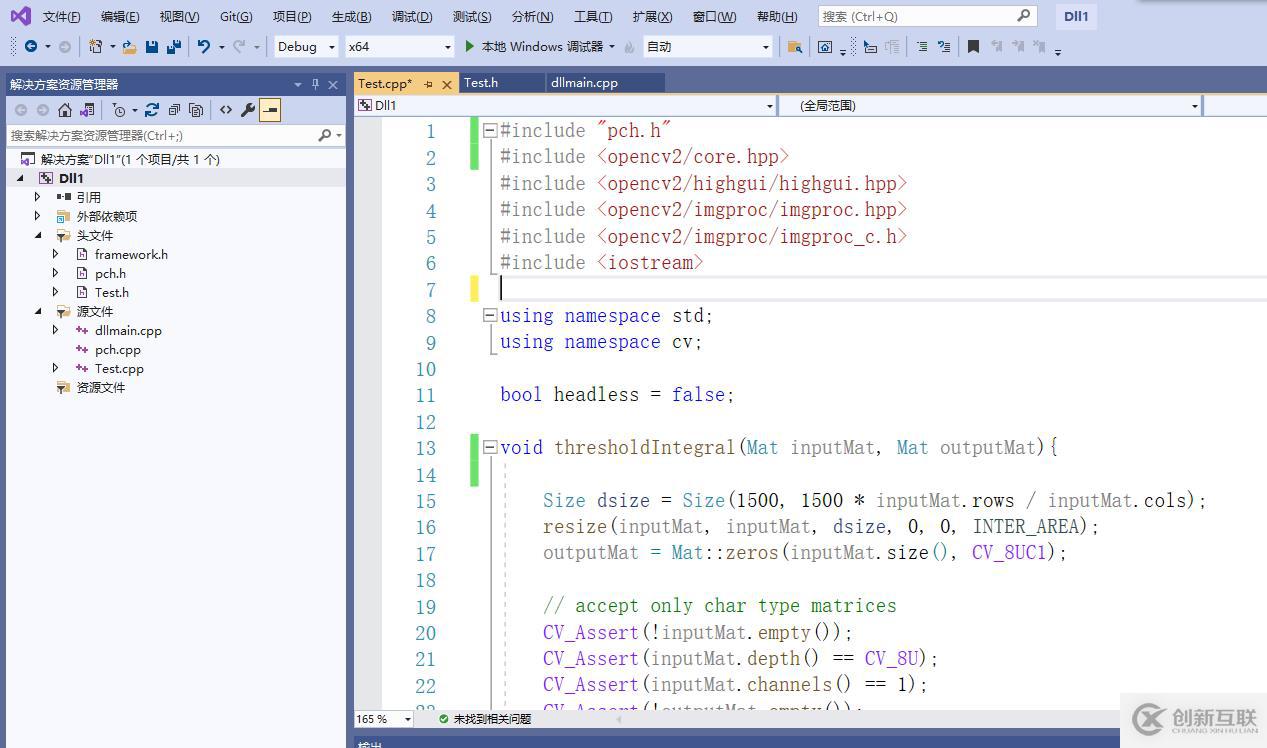
Task: Click the Find in Files folder icon
Action: [795, 47]
